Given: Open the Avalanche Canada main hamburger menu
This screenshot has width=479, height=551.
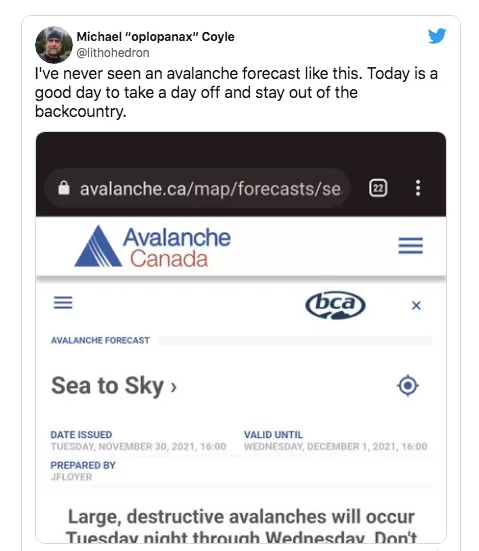Looking at the screenshot, I should tap(410, 245).
